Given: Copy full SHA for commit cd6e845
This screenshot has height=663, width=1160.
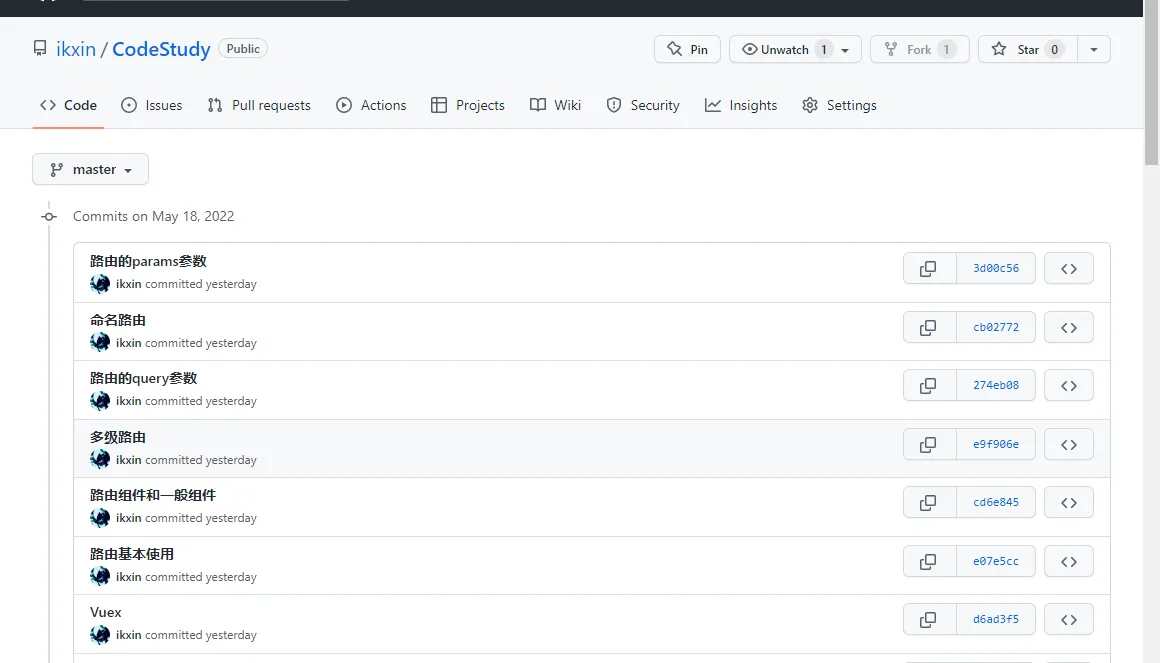Looking at the screenshot, I should click(x=929, y=502).
